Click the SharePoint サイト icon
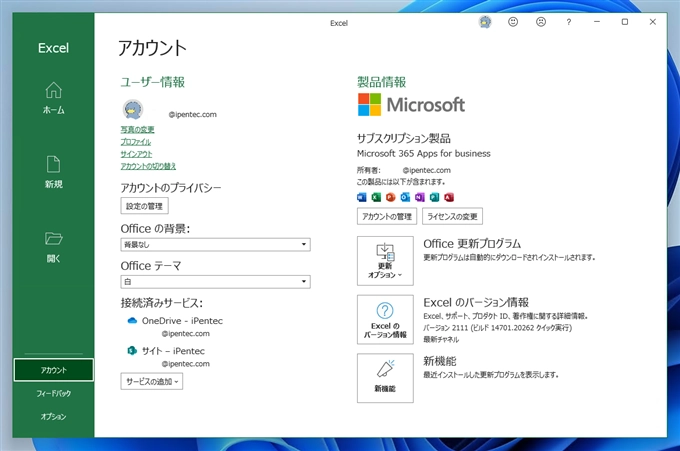 132,350
